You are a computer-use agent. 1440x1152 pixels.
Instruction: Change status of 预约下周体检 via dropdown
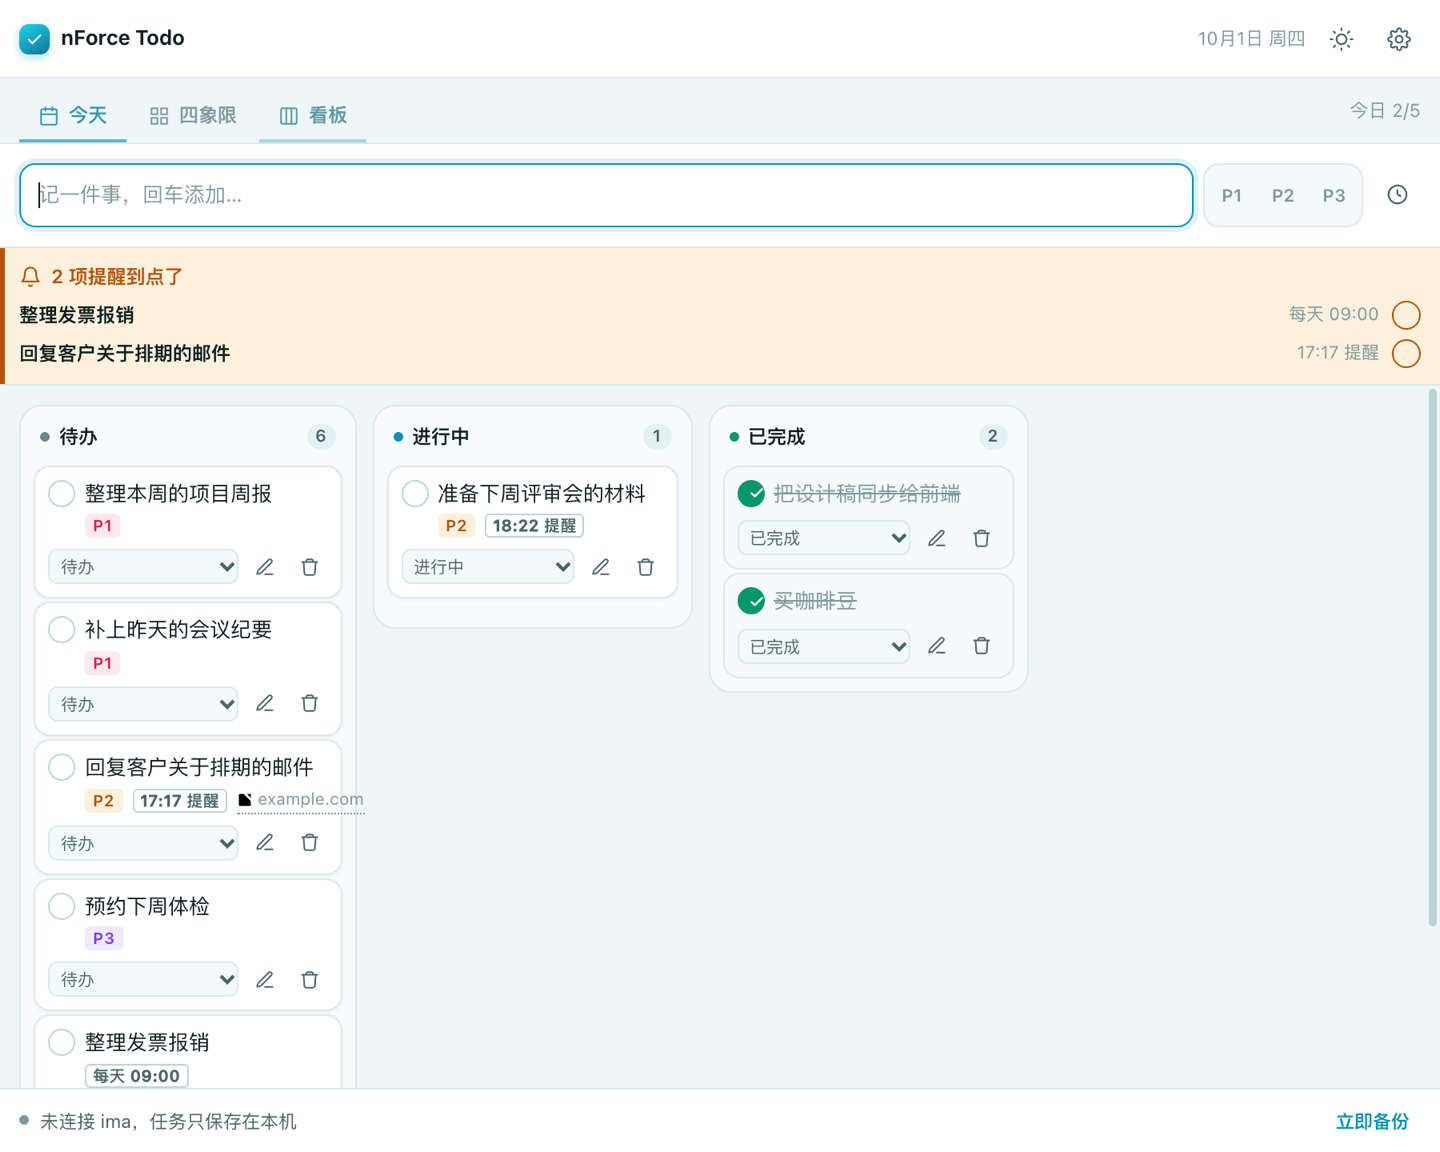click(x=143, y=980)
